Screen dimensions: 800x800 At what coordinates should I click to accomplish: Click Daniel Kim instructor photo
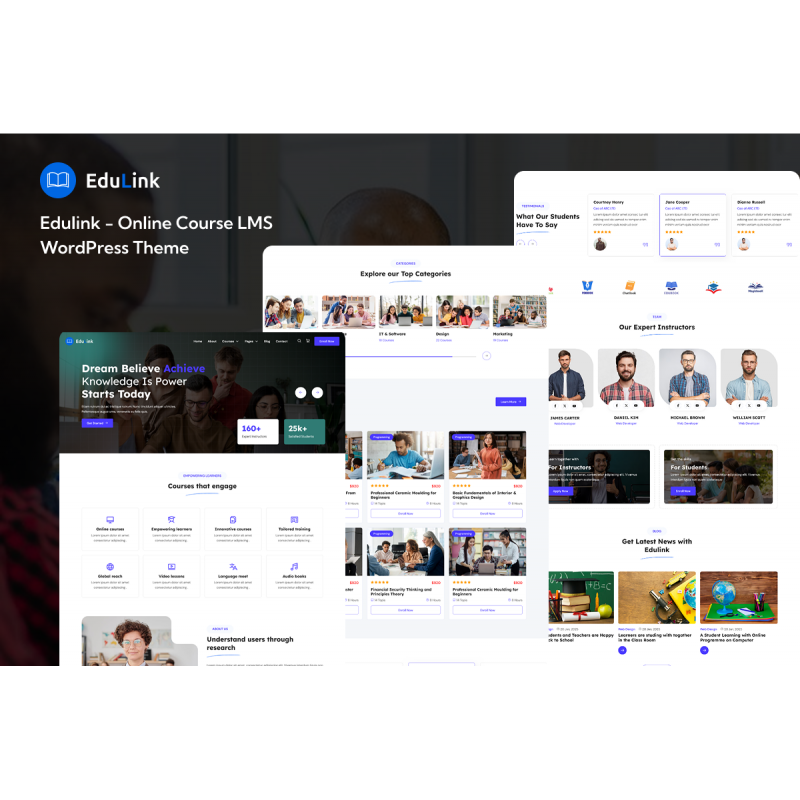click(626, 377)
